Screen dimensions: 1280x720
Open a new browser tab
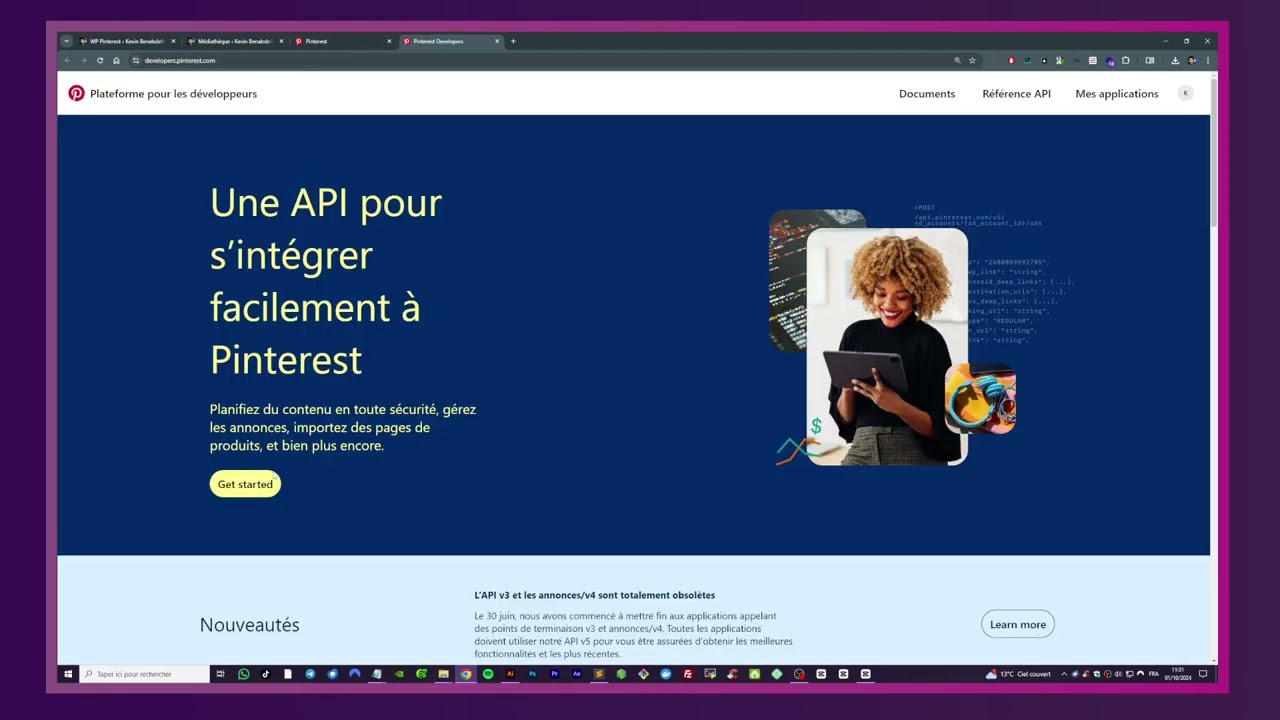click(513, 41)
